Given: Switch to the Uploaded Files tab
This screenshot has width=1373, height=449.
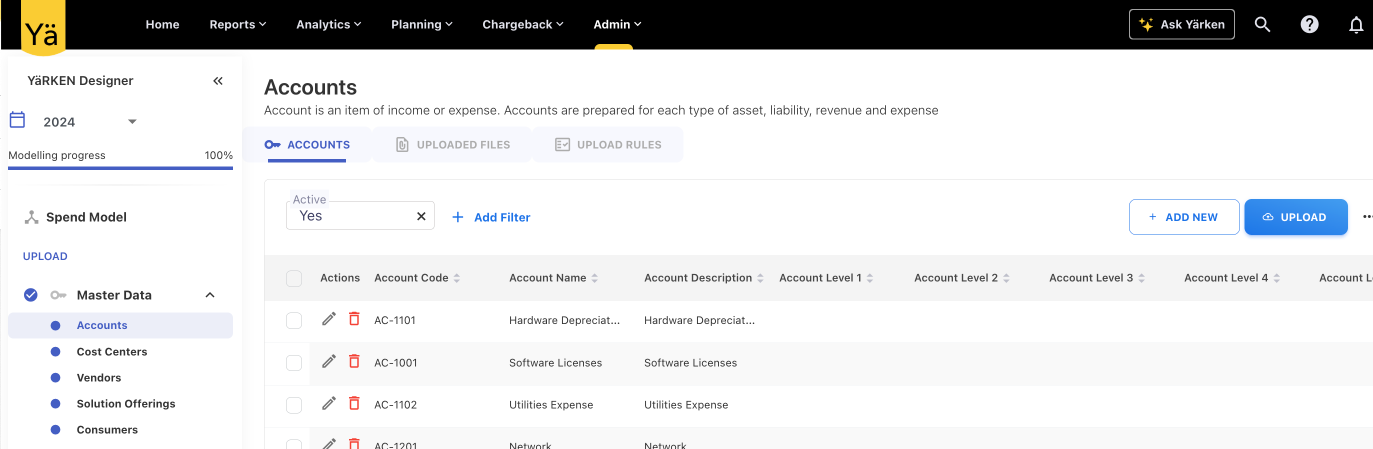Looking at the screenshot, I should (x=452, y=145).
